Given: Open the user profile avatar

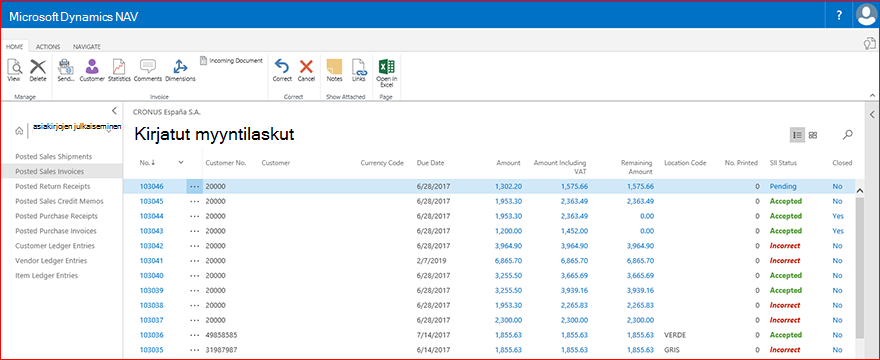Looking at the screenshot, I should 866,15.
